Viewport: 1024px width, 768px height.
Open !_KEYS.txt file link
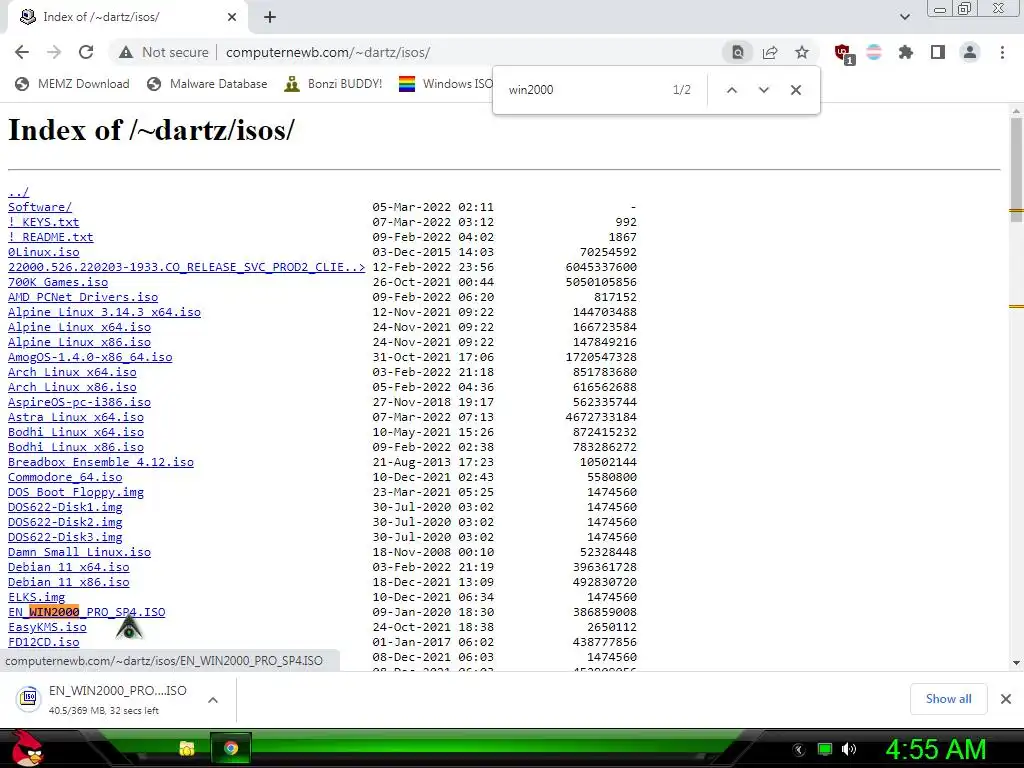pos(43,222)
